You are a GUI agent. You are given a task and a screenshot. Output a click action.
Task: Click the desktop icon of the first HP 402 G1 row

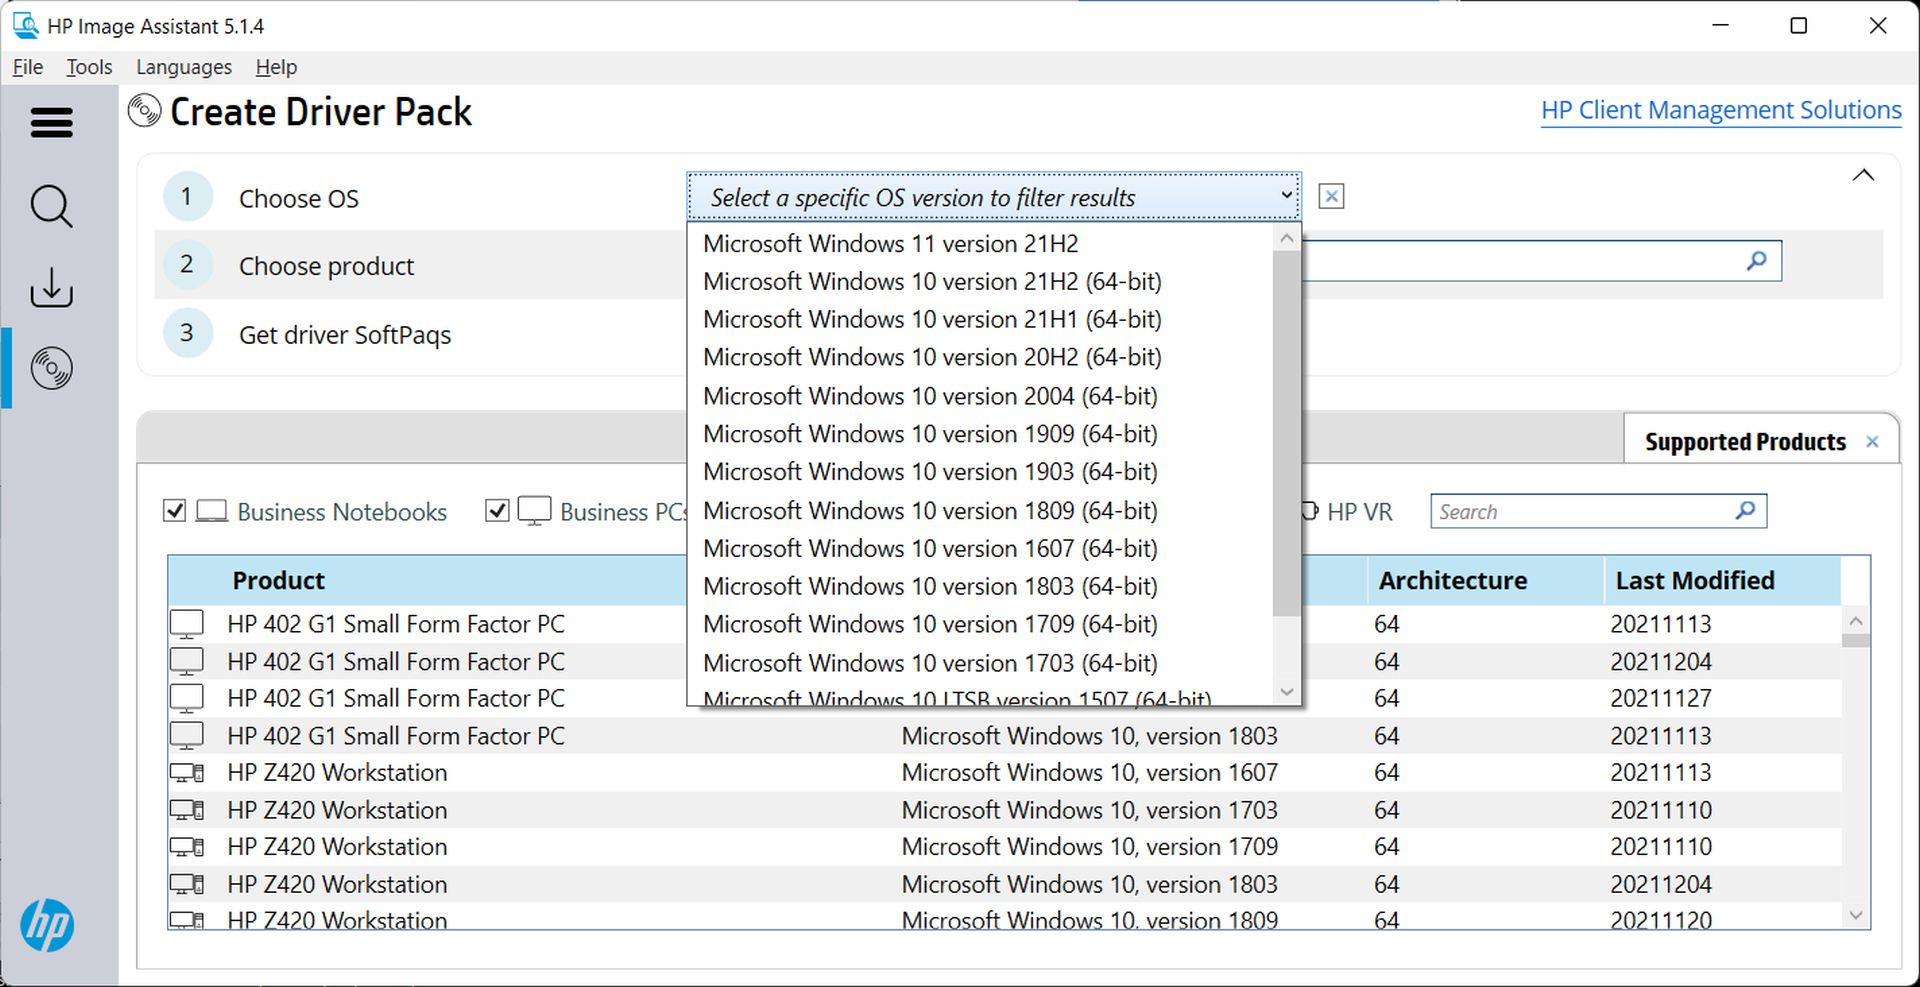pos(187,624)
